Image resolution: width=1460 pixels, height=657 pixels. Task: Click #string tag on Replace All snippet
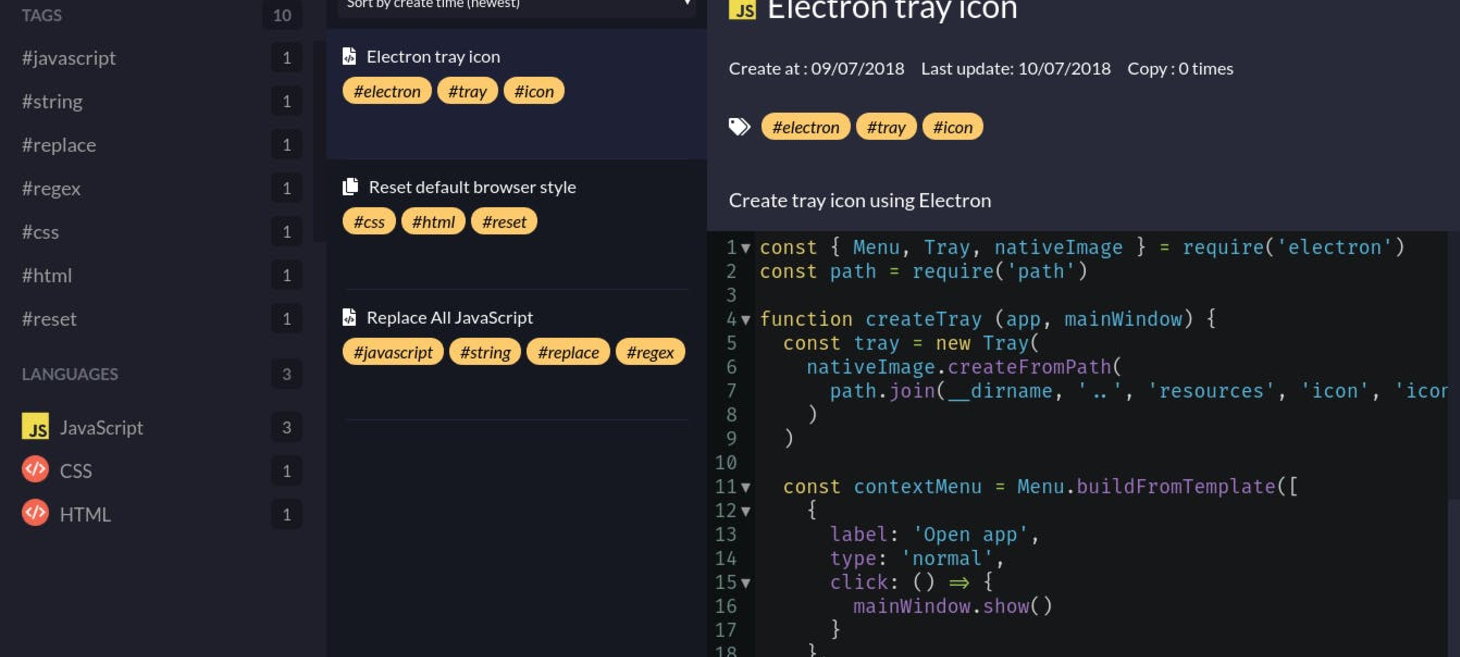click(485, 352)
